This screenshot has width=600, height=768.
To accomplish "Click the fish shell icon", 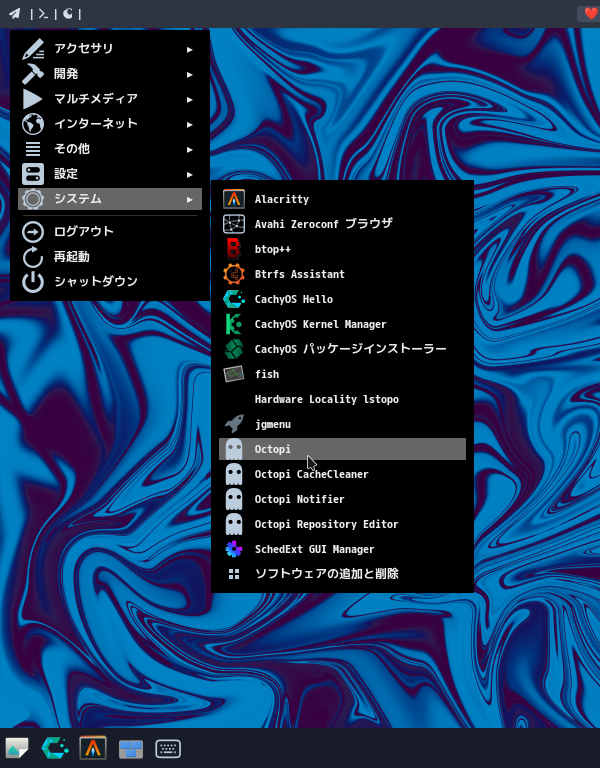I will click(234, 374).
